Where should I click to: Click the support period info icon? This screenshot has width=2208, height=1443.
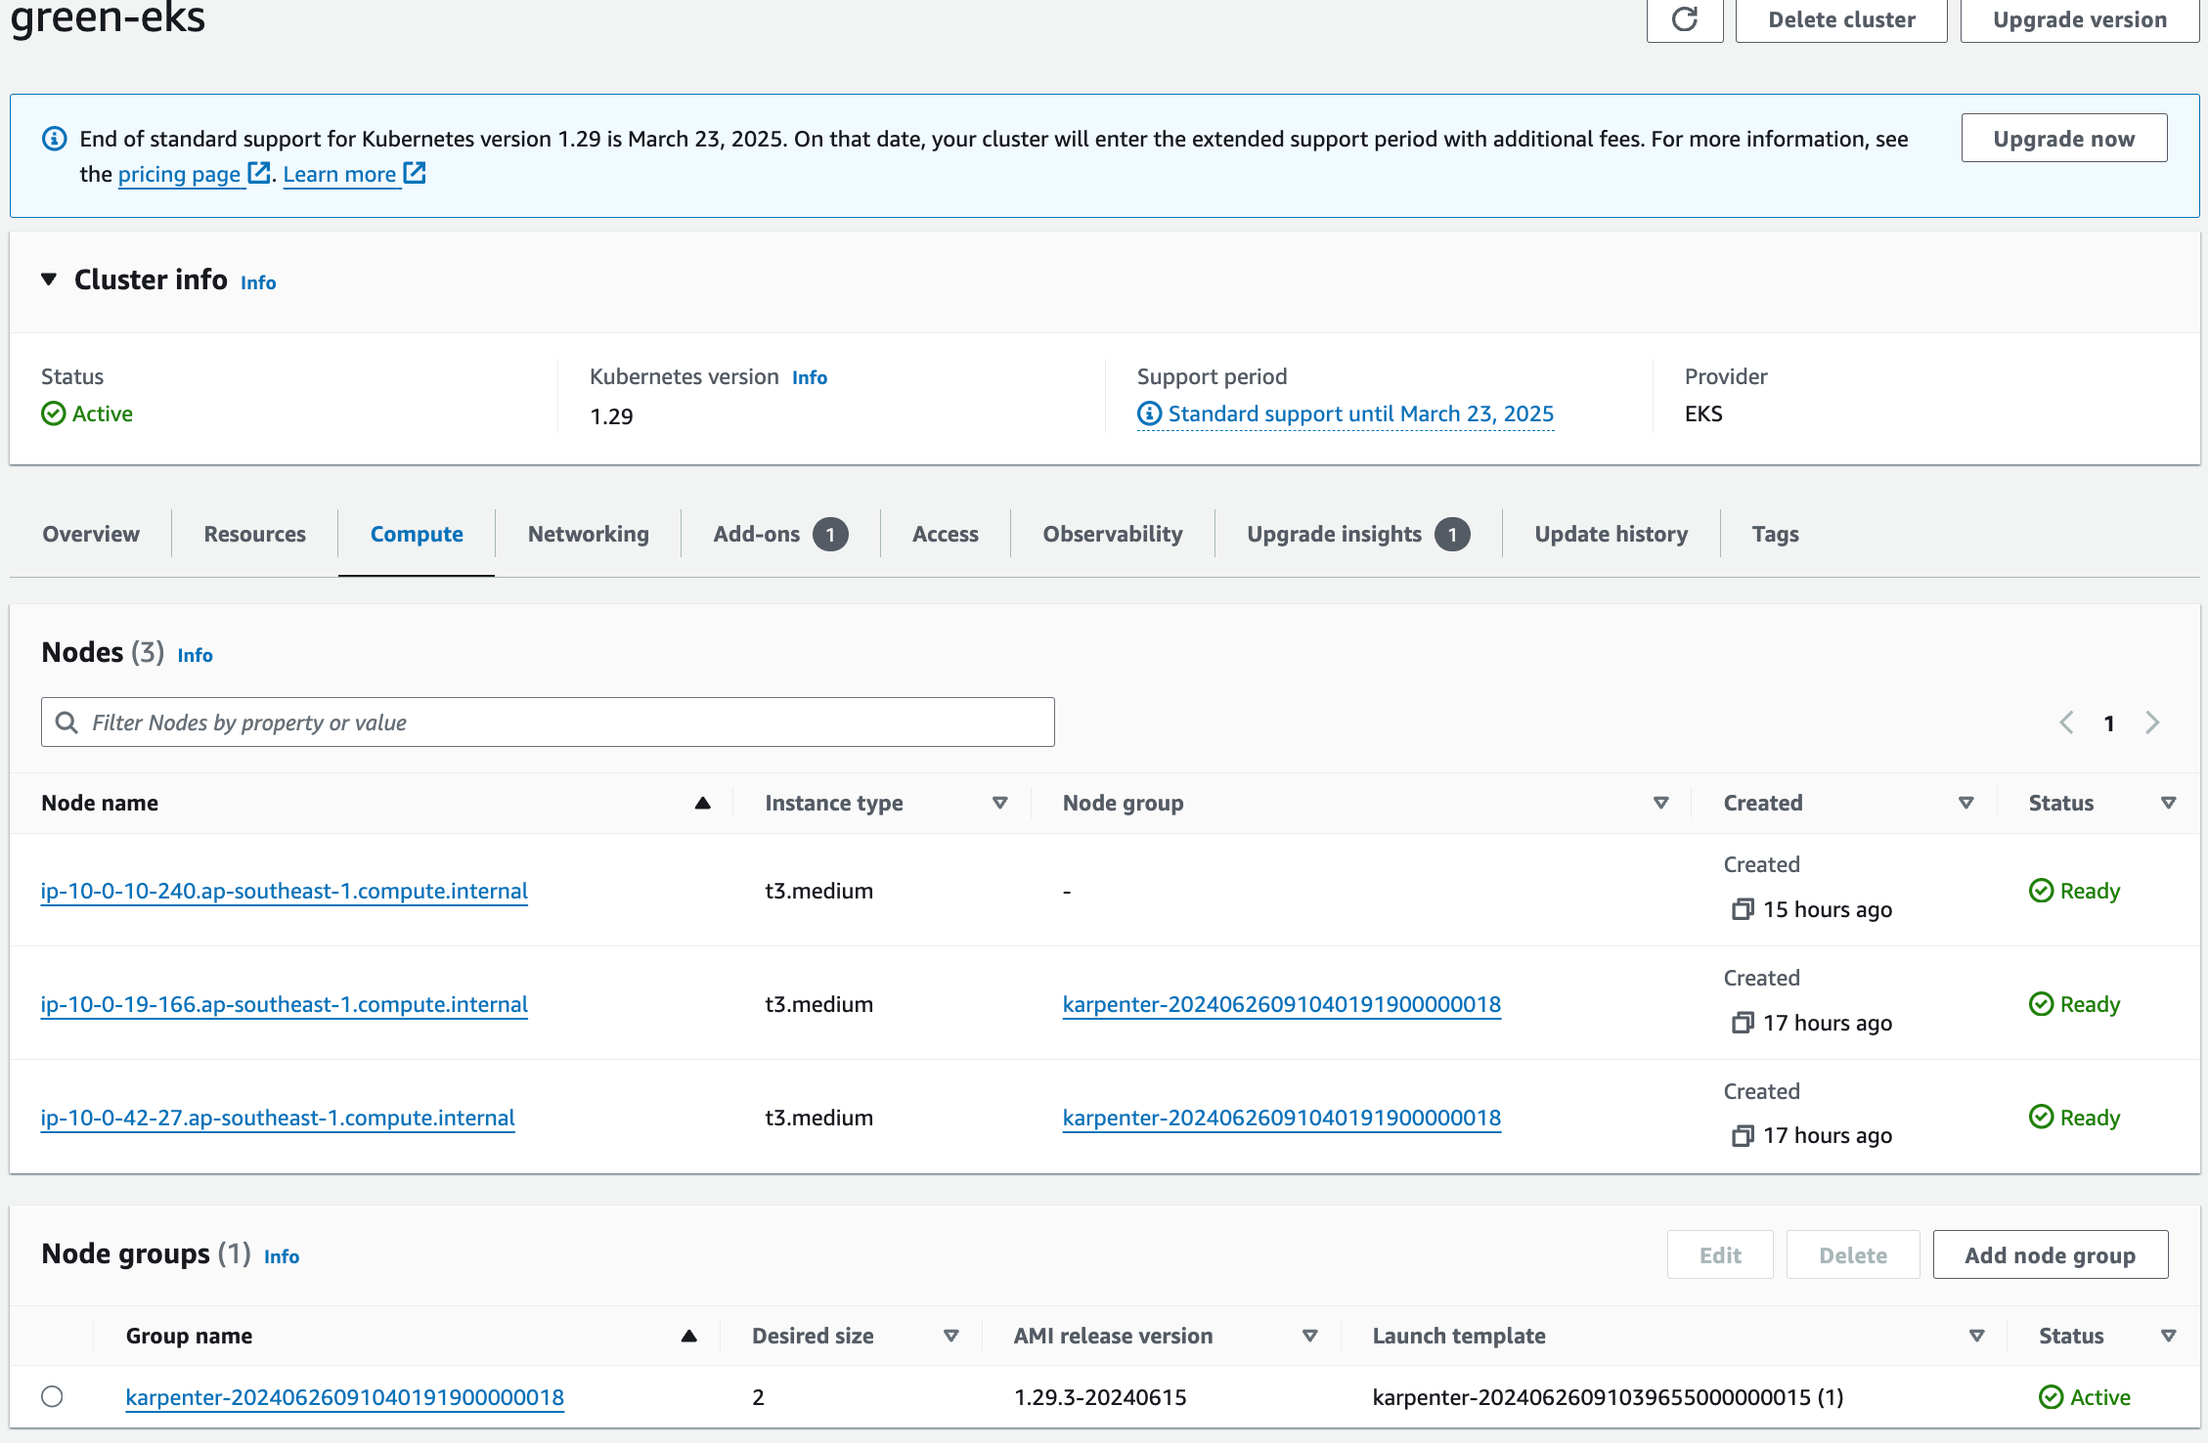(x=1149, y=413)
